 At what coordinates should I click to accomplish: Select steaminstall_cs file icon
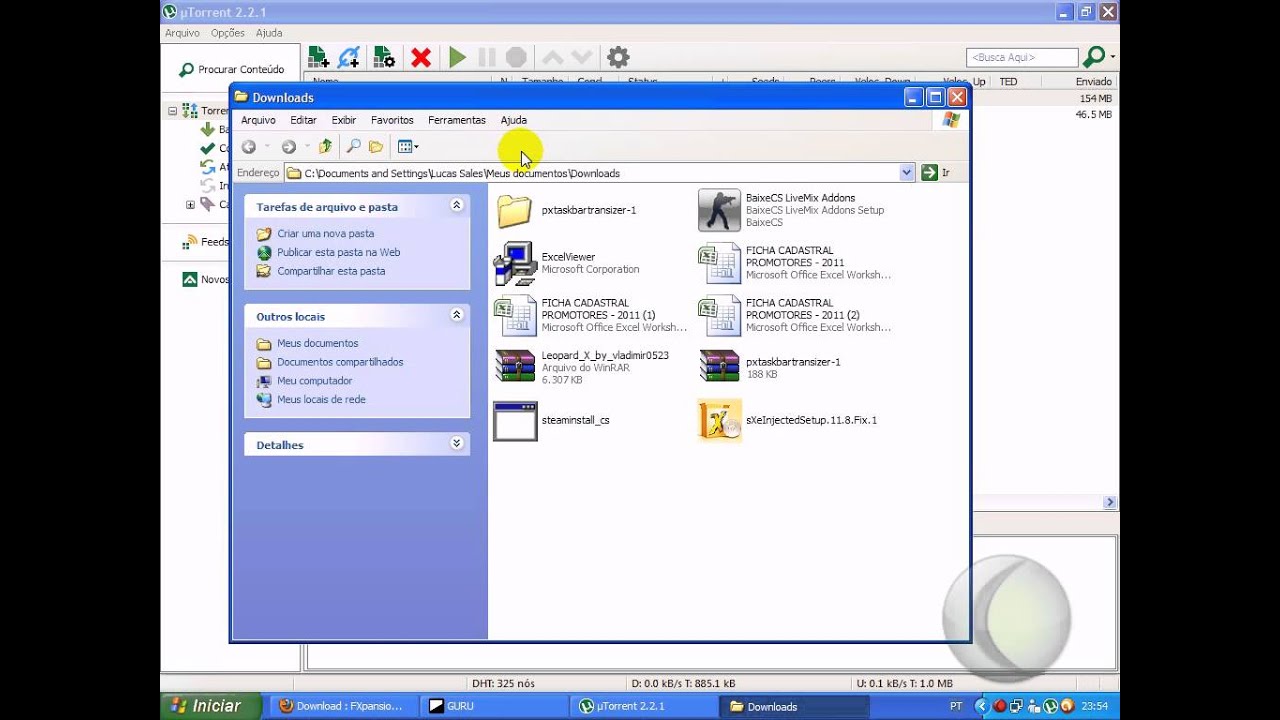coord(515,421)
